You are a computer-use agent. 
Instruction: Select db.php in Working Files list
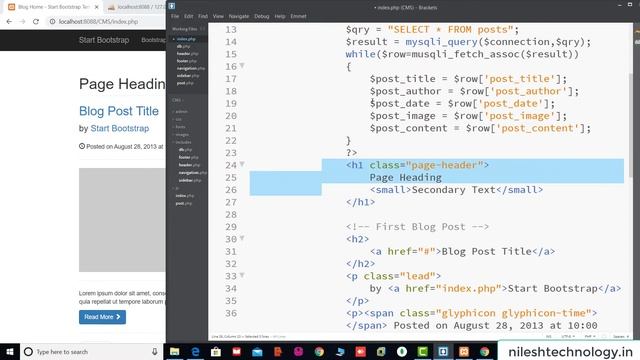(x=183, y=46)
